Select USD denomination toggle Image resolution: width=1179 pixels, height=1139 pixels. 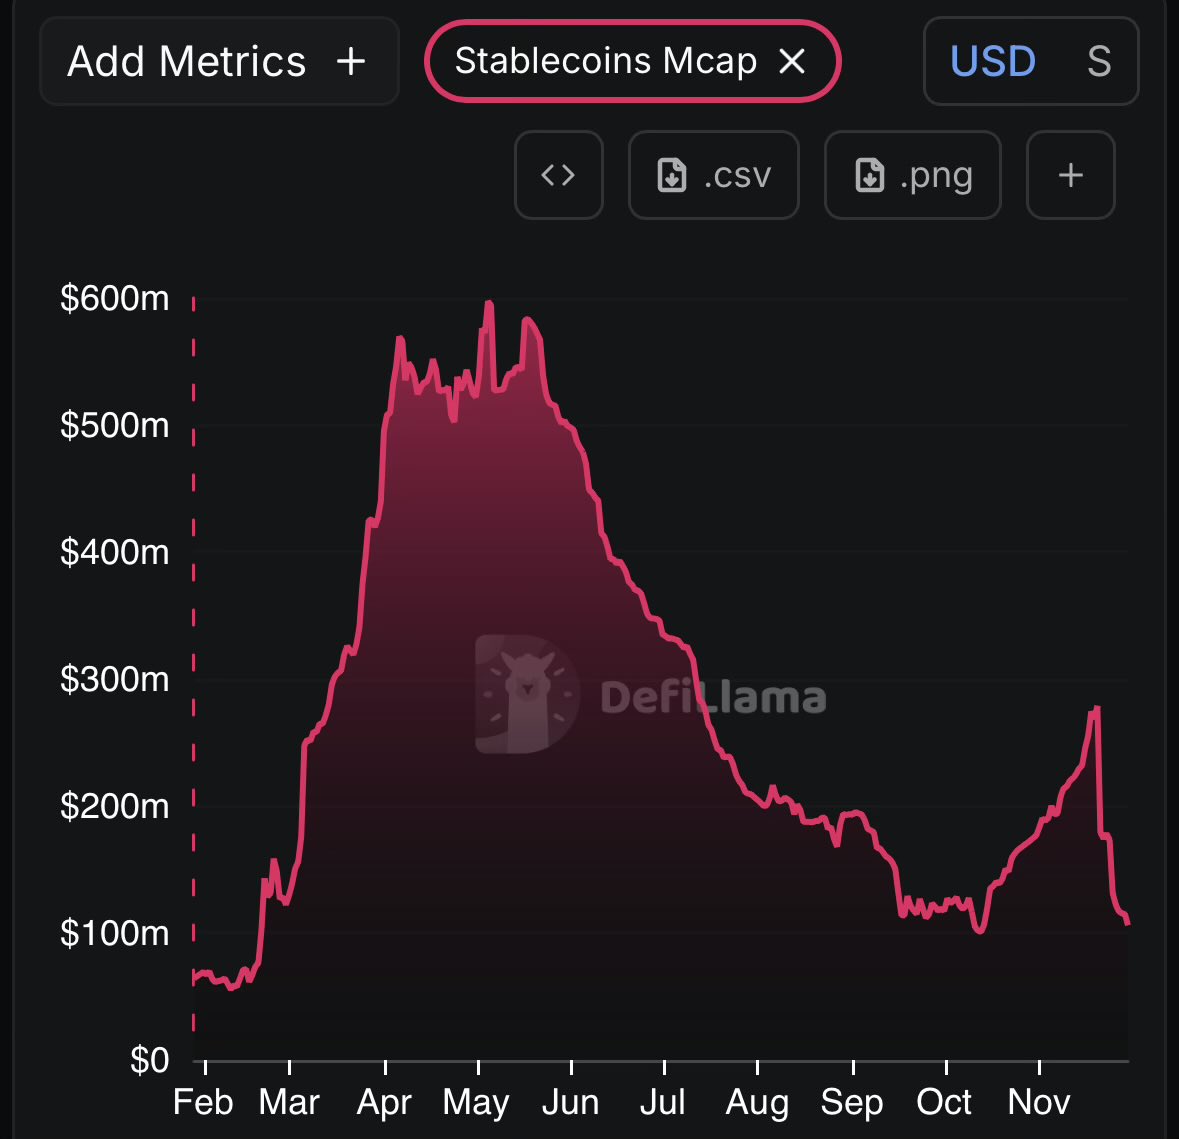(x=992, y=62)
